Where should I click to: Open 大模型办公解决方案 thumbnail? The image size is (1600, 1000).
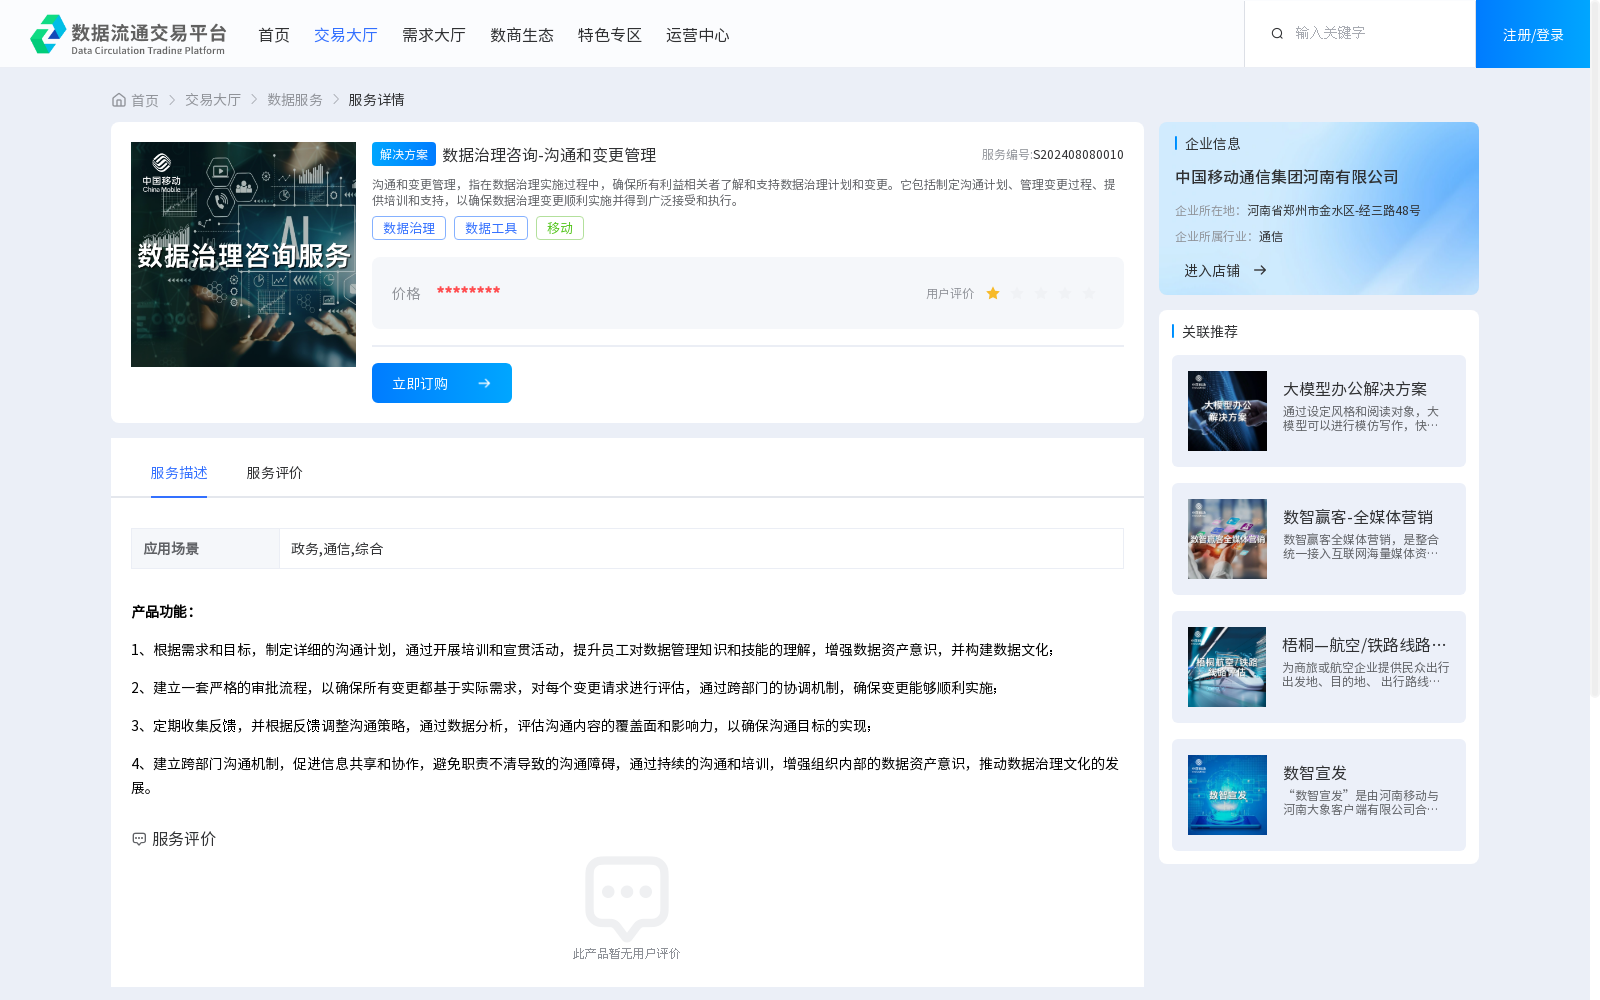1227,411
